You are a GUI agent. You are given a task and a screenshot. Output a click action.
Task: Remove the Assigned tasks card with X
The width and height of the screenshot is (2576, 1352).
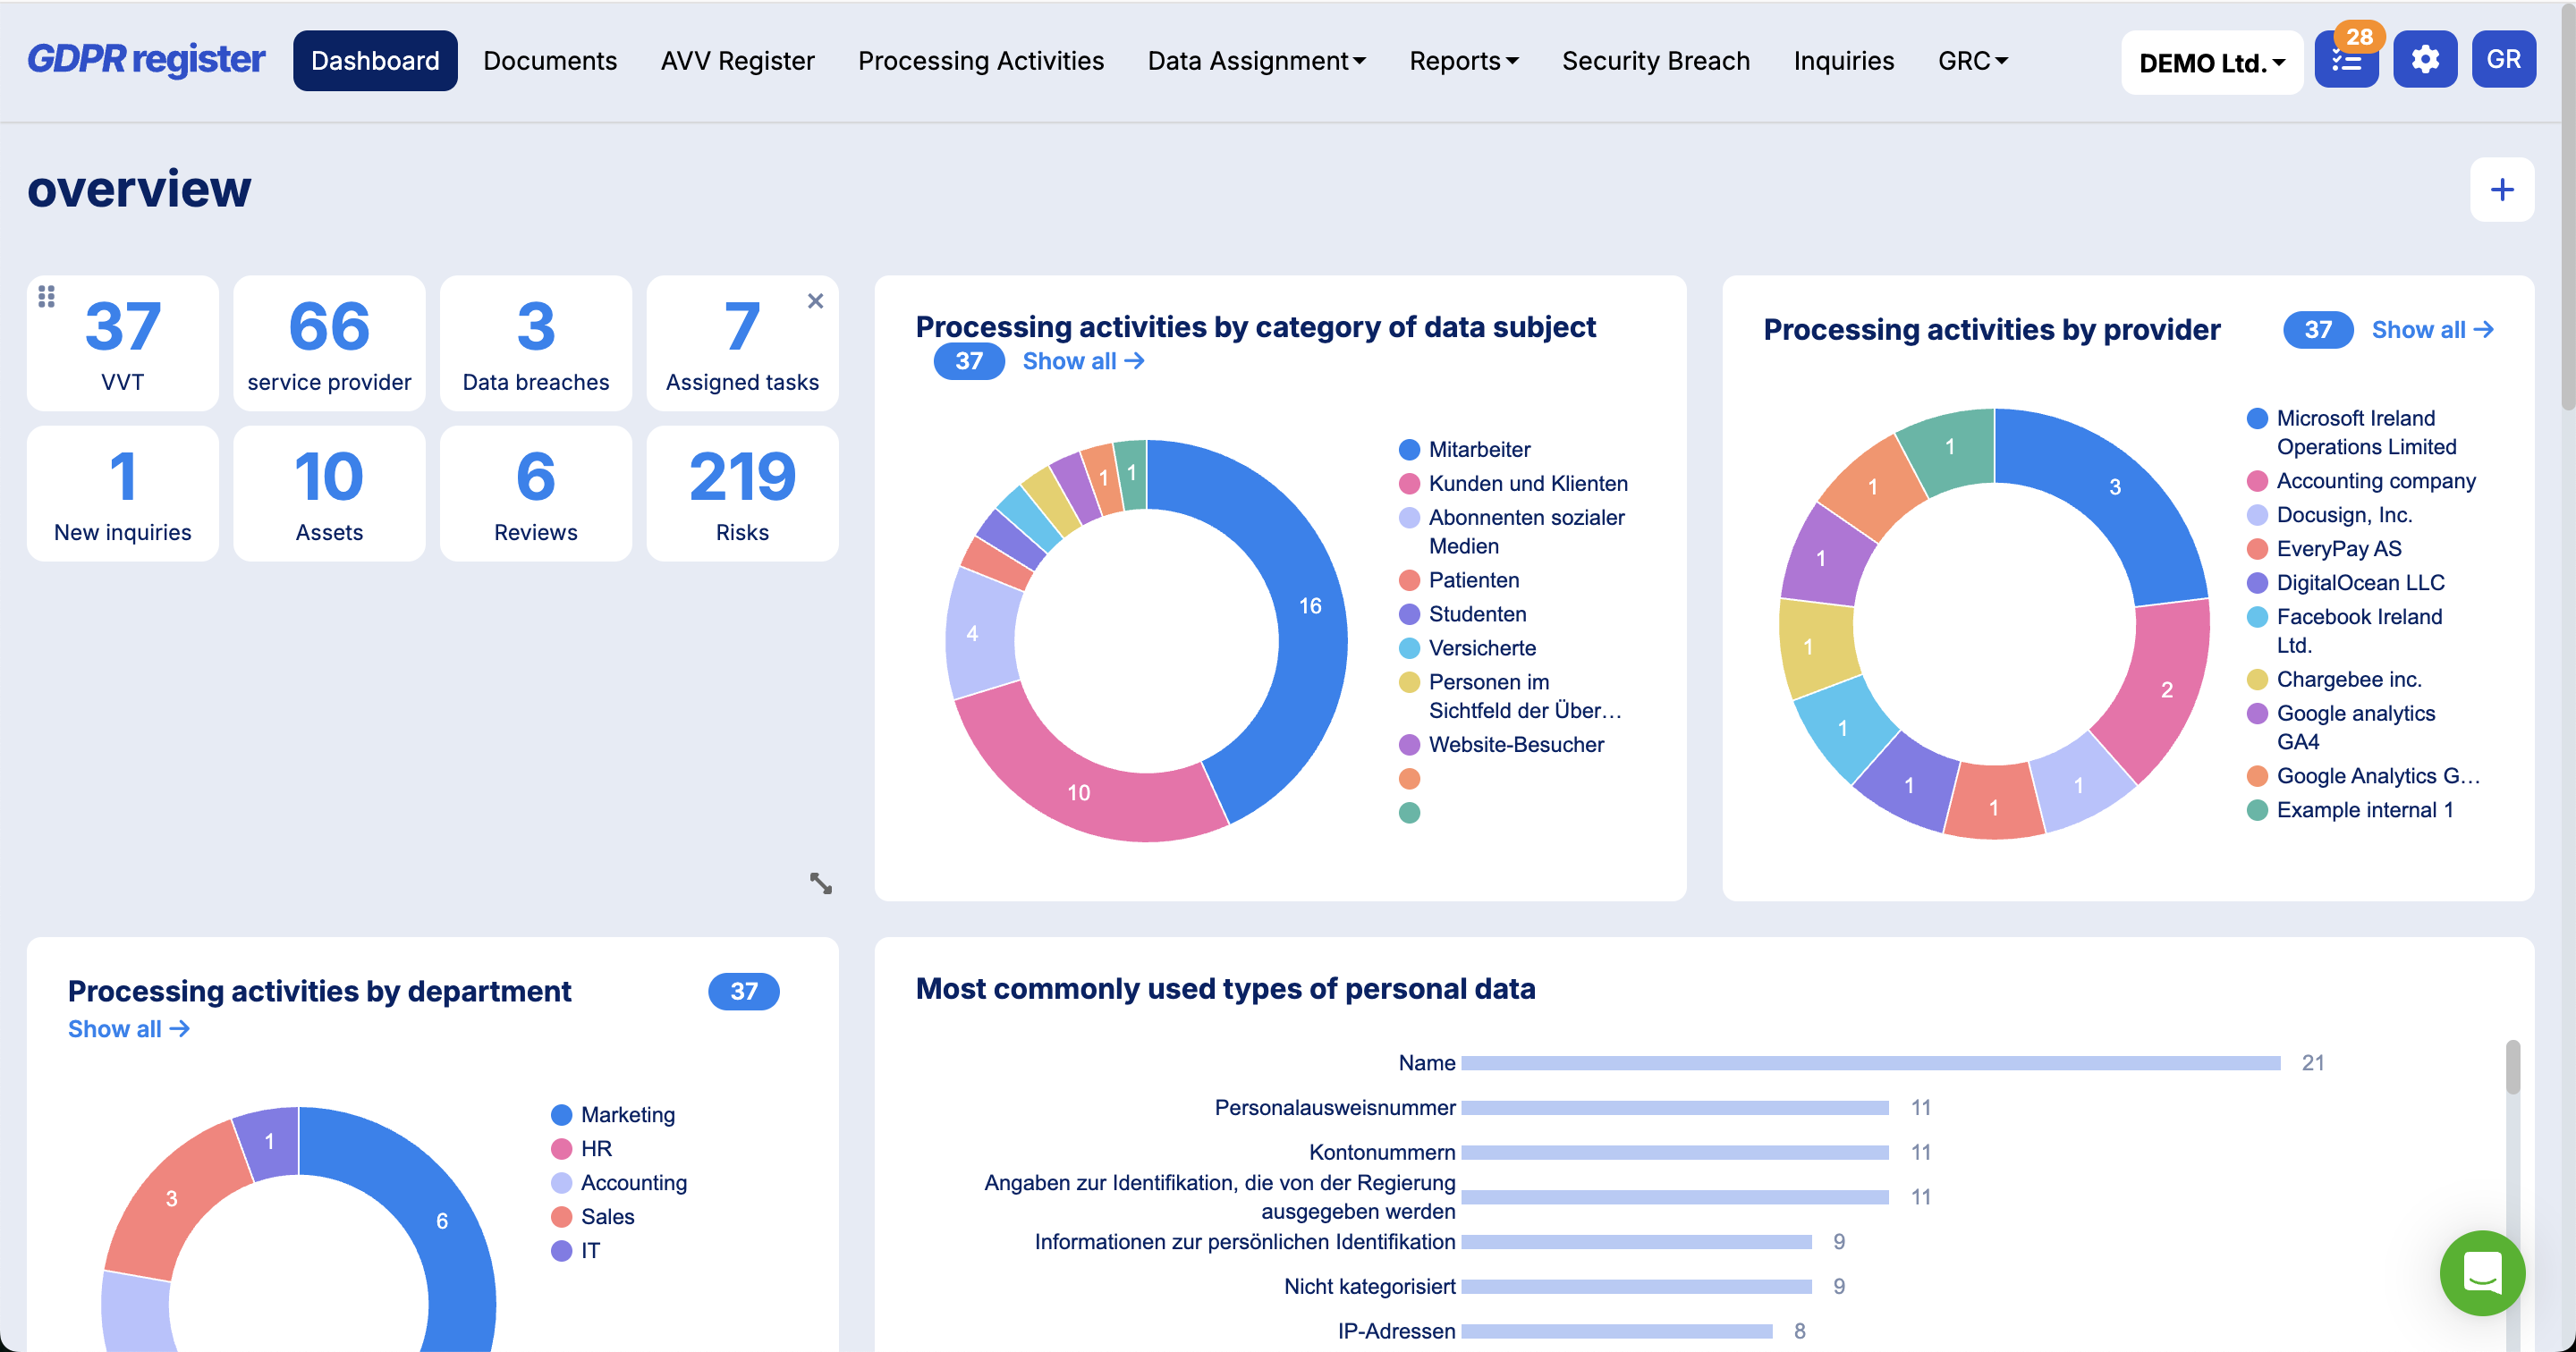(x=815, y=301)
